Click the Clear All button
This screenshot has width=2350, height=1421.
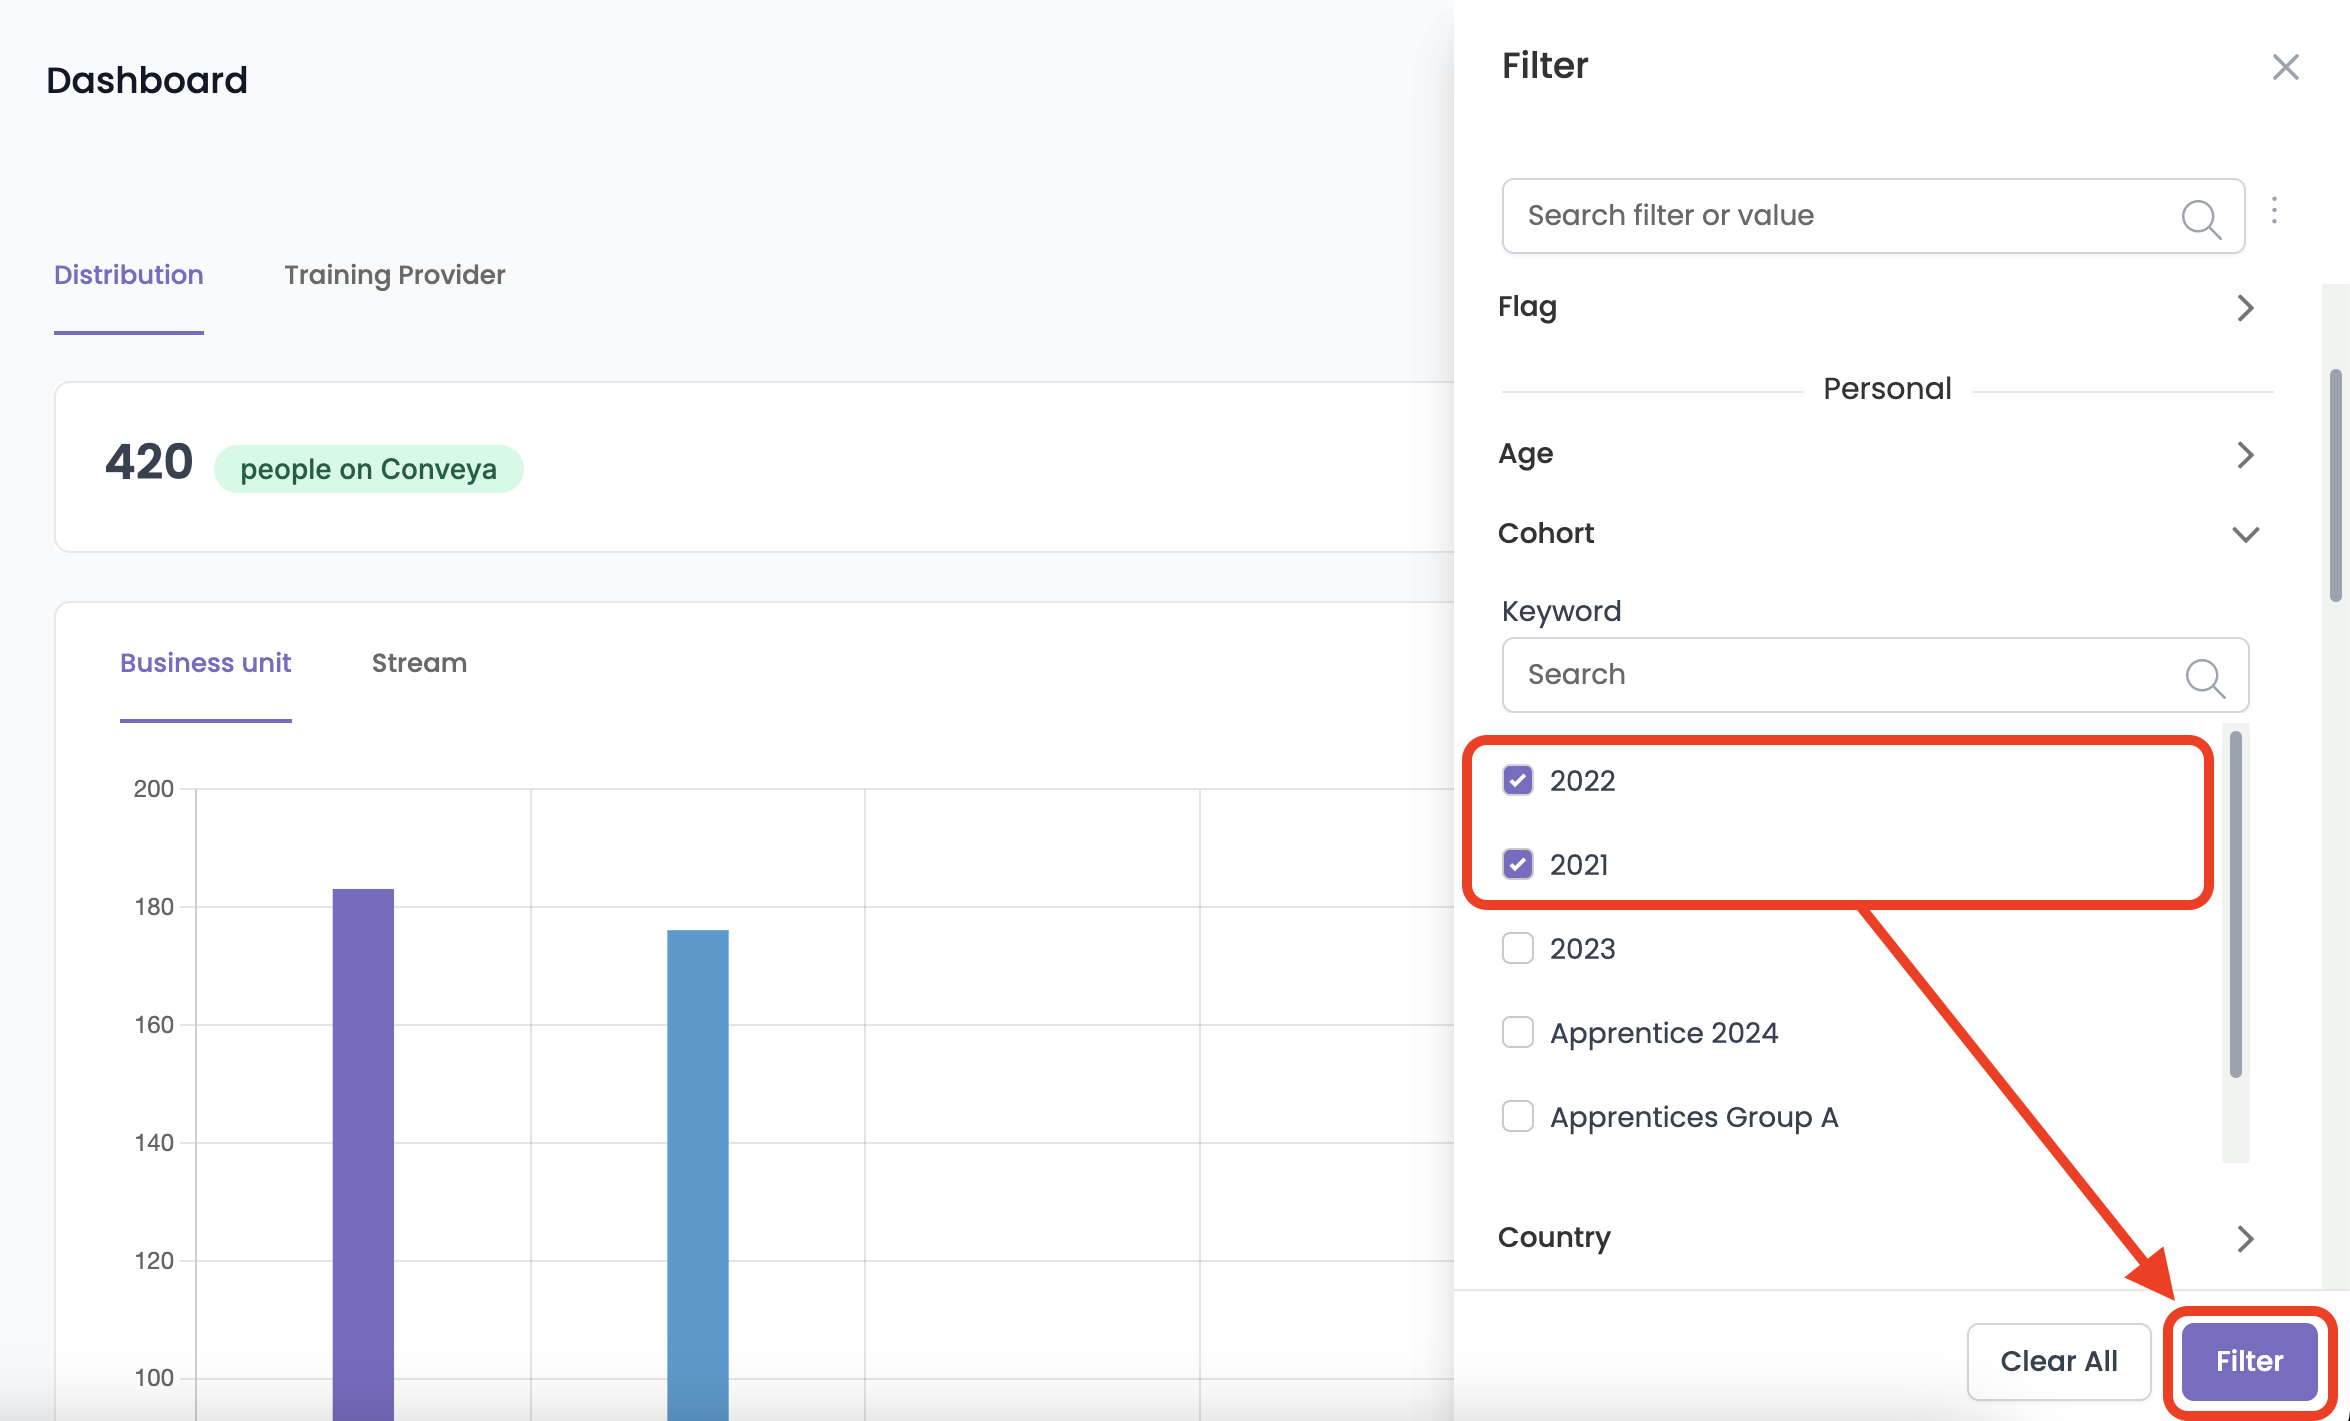(x=2059, y=1361)
